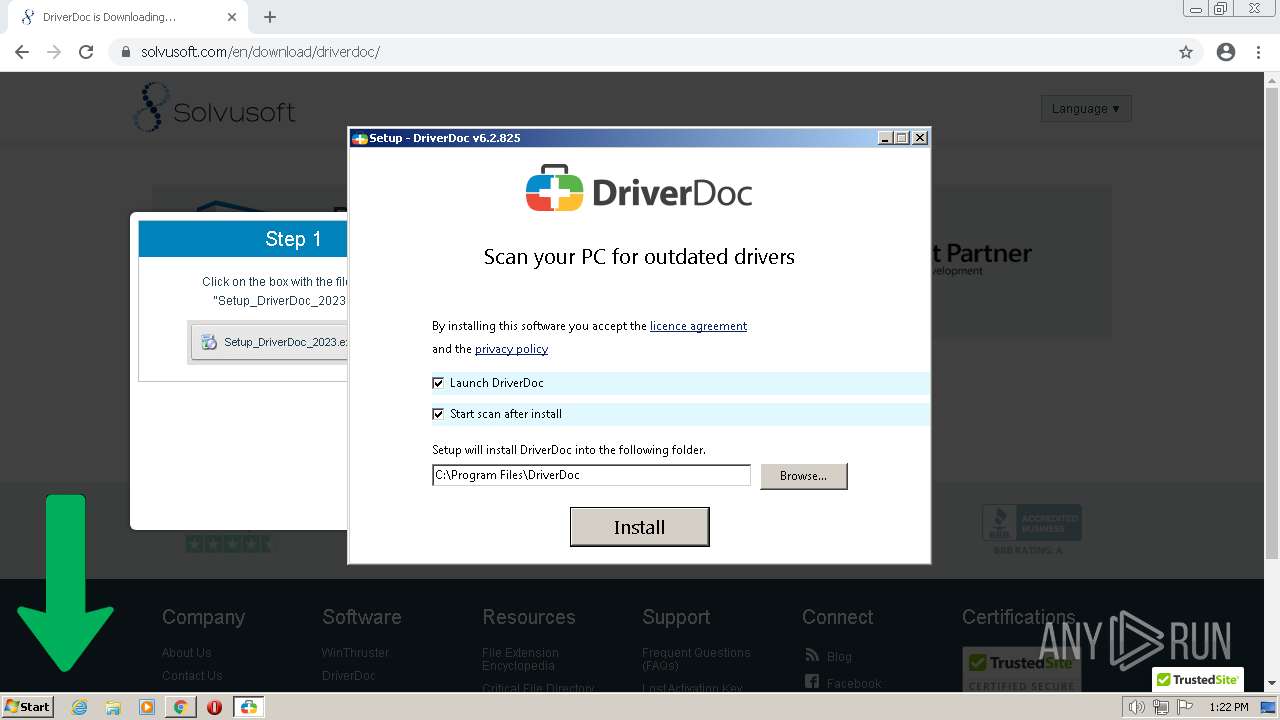
Task: Open the File Extension Encyclopedia footer link
Action: coord(520,659)
